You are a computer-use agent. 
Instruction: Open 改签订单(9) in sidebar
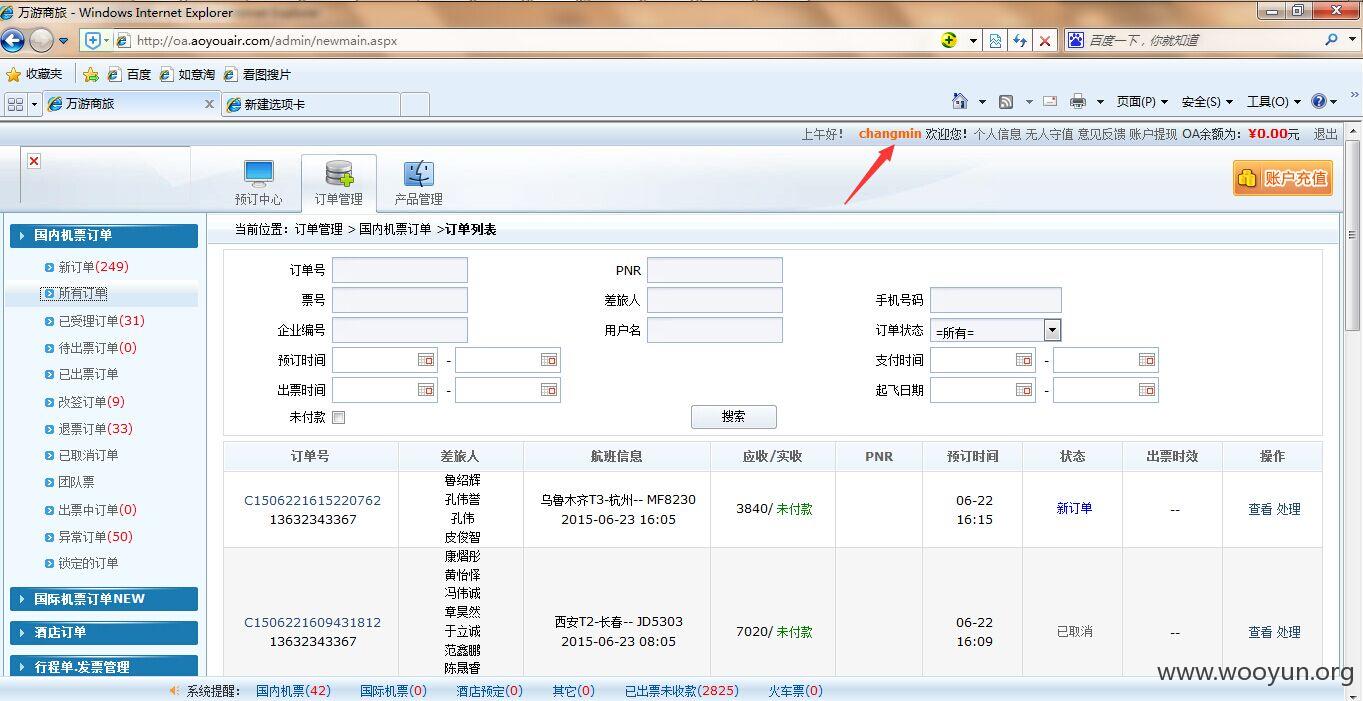(x=91, y=402)
